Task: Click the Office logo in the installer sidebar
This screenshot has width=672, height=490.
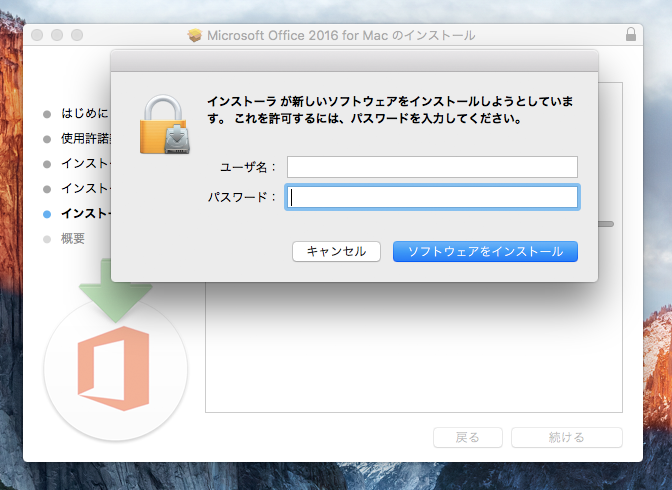Action: pos(114,368)
